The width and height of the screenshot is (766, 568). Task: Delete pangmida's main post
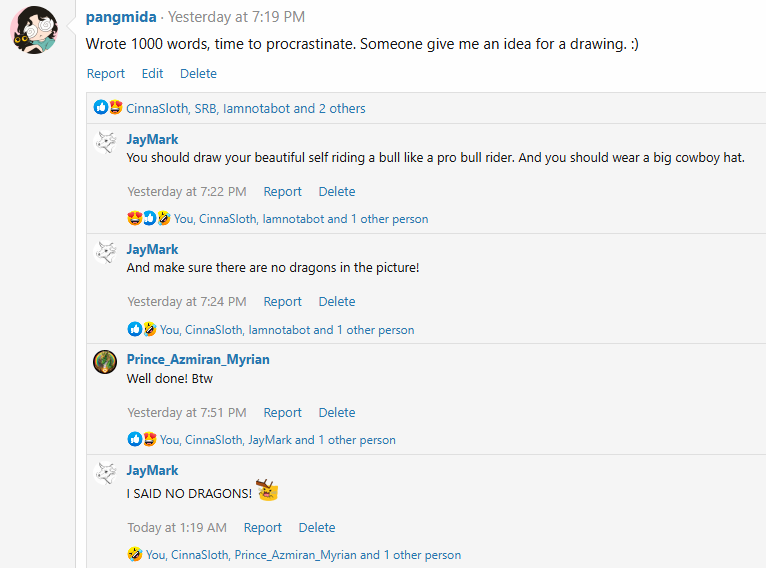point(198,73)
